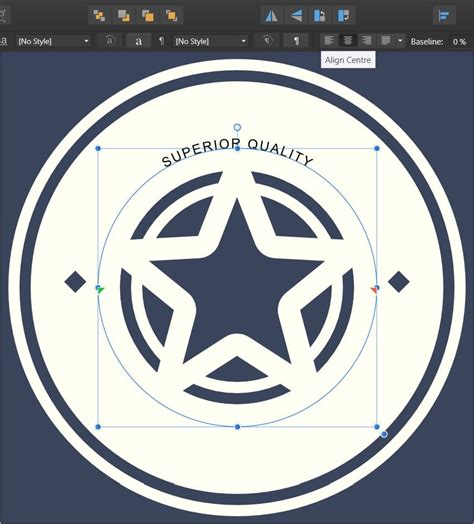Screen dimensions: 474x524
Task: Set text alignment to Align Right
Action: tap(367, 40)
